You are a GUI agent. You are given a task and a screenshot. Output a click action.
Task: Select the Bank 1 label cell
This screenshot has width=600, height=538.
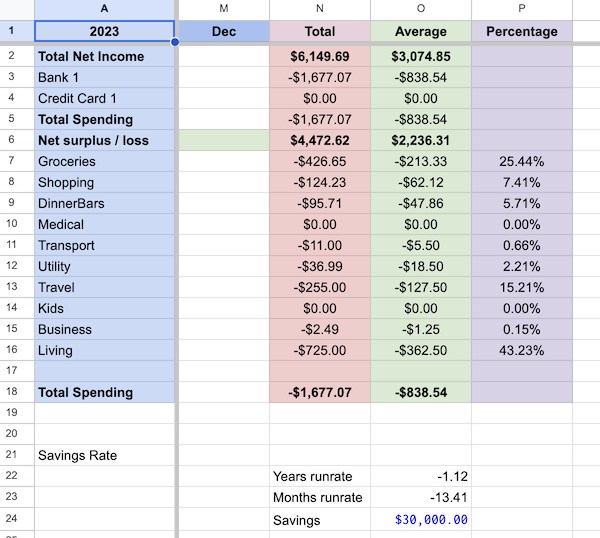pyautogui.click(x=104, y=78)
